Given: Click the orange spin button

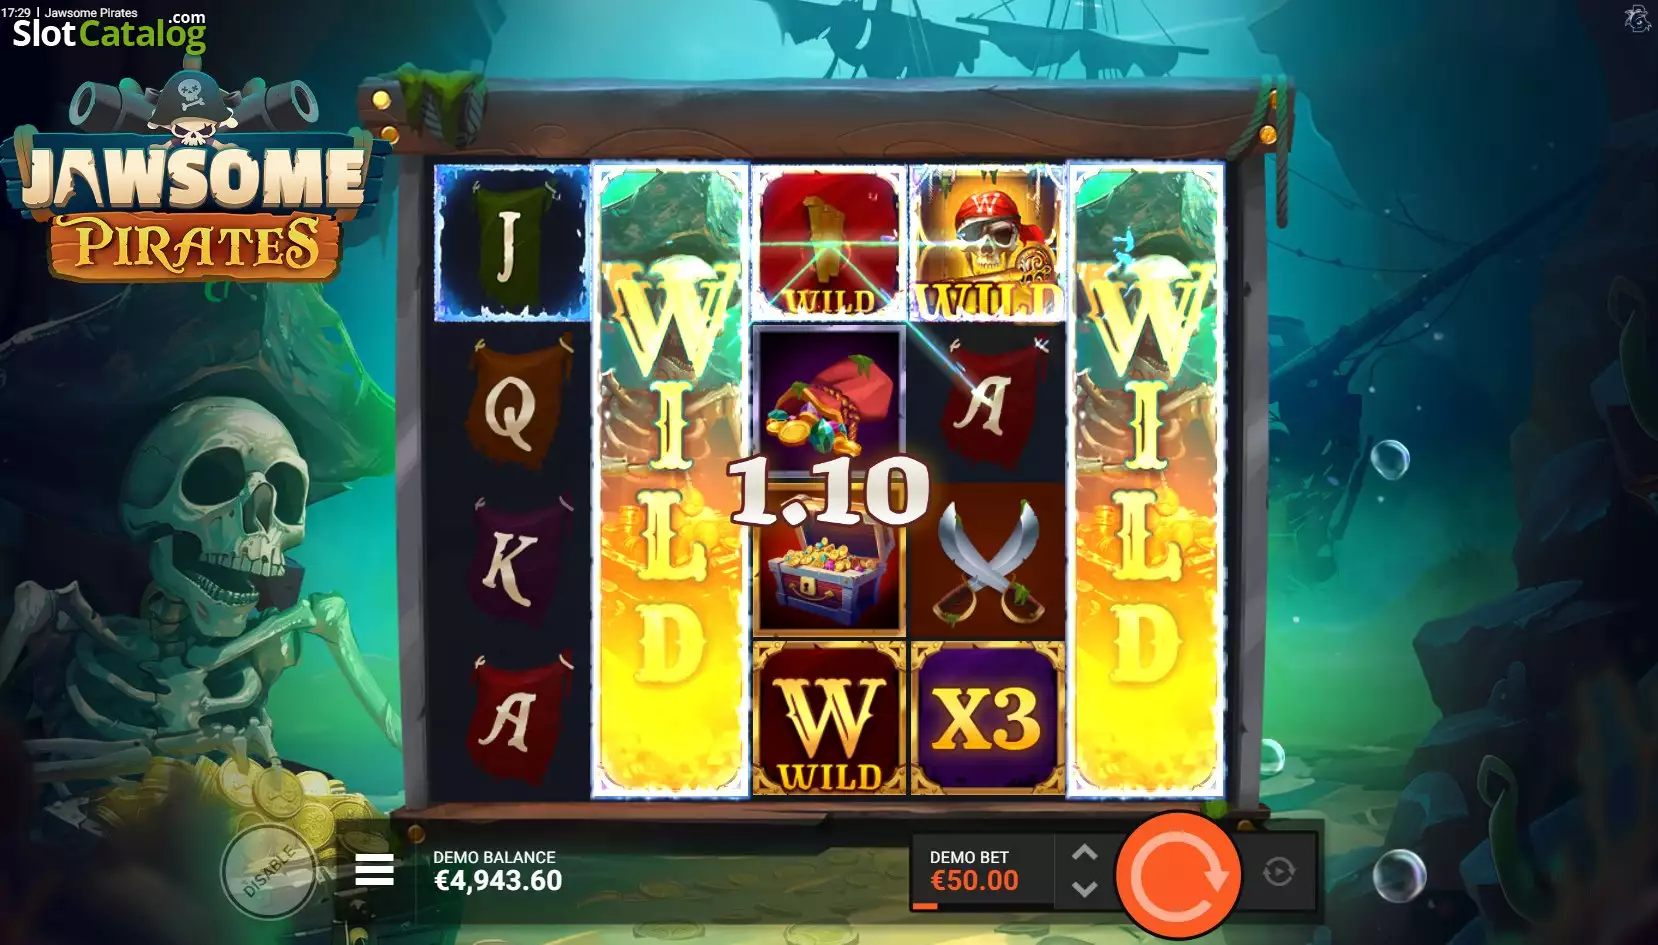Looking at the screenshot, I should 1178,875.
